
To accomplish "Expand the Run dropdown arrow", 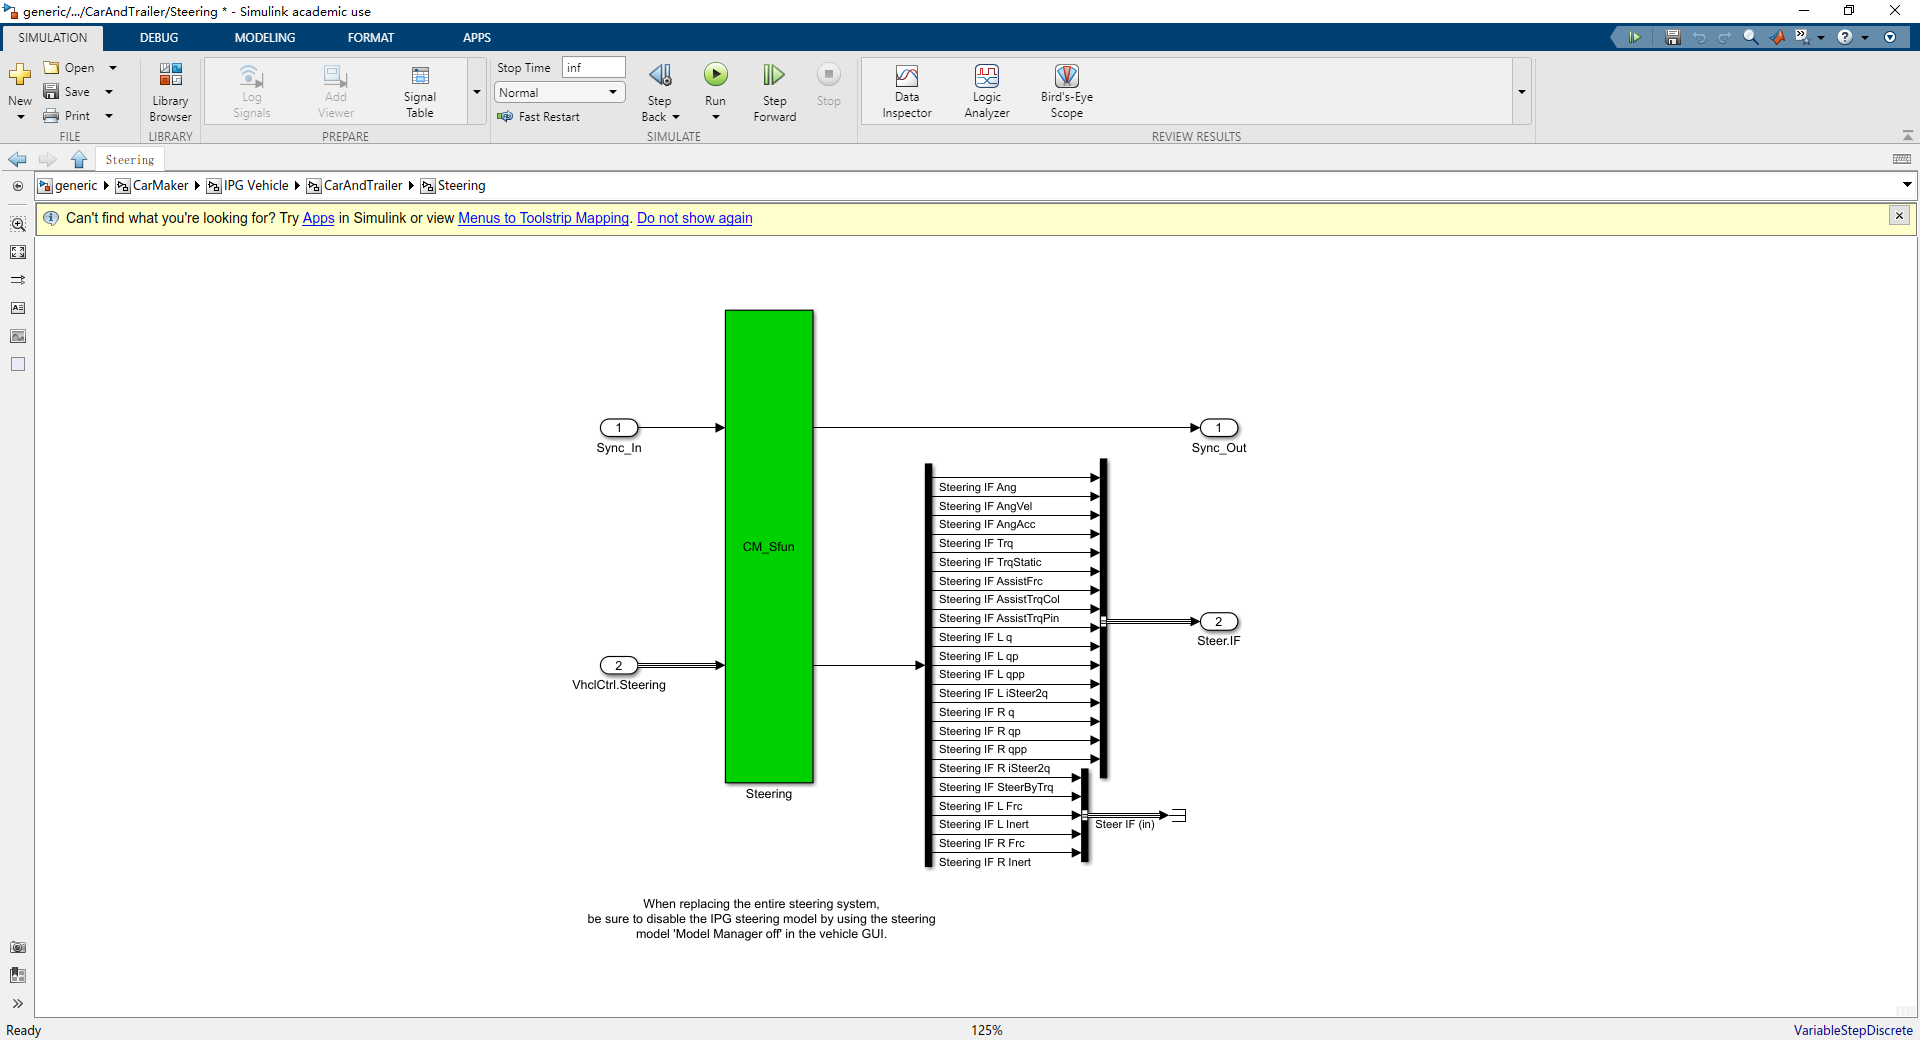I will [x=716, y=117].
